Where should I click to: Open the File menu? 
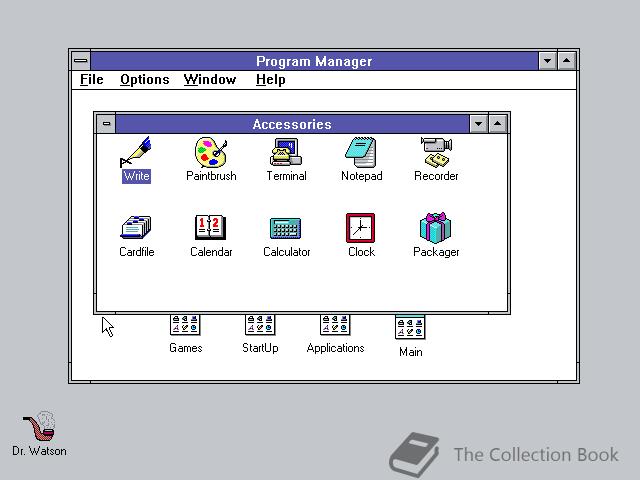91,80
